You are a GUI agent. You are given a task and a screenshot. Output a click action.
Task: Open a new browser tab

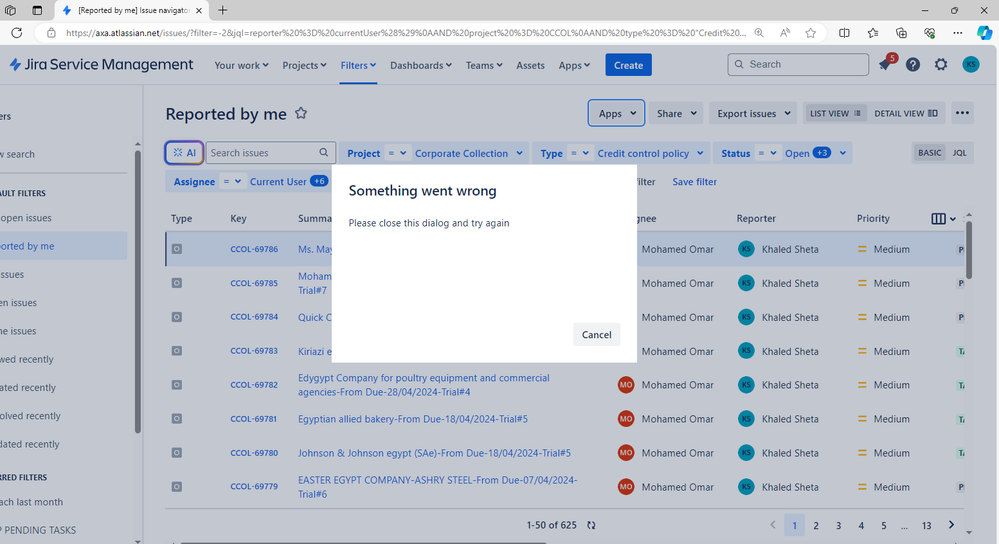[x=222, y=10]
